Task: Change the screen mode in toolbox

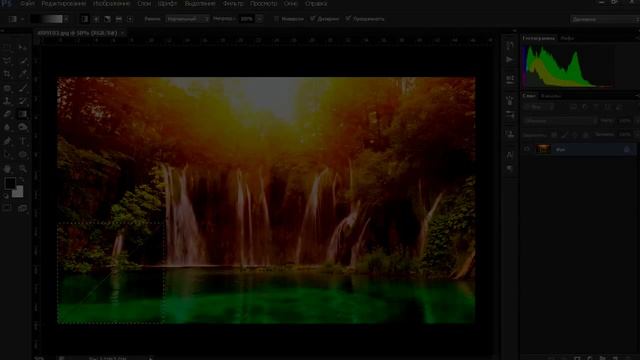Action: (23, 208)
